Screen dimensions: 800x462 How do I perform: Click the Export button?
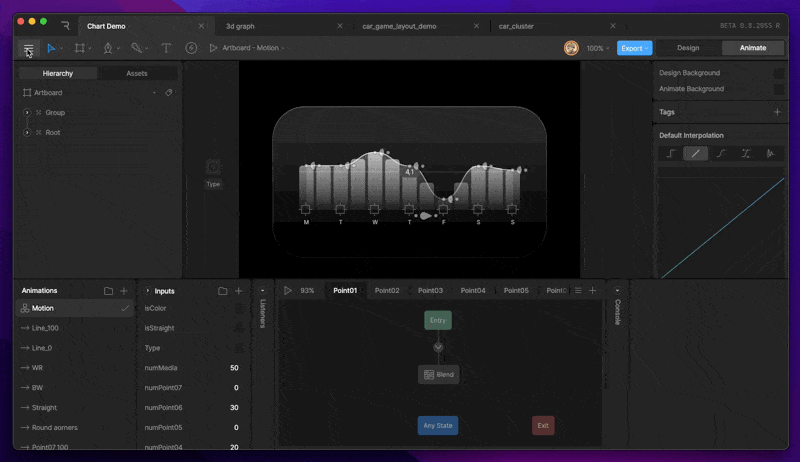tap(634, 48)
